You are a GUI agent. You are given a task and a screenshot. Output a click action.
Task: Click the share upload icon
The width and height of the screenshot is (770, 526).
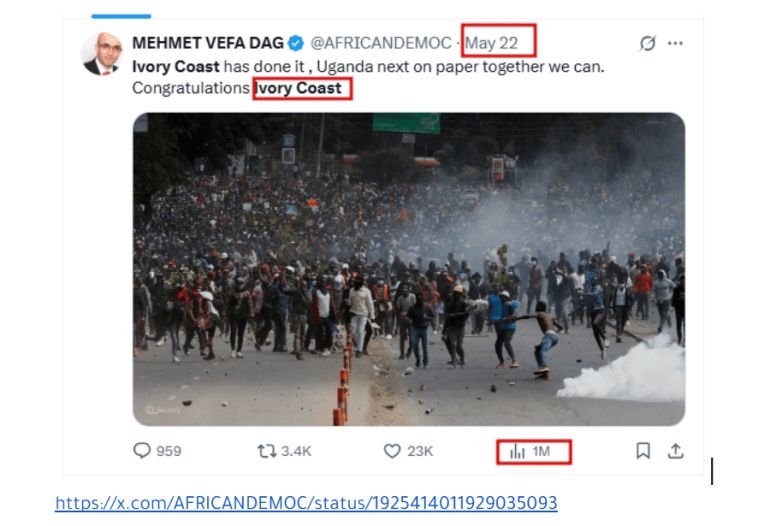tap(676, 450)
